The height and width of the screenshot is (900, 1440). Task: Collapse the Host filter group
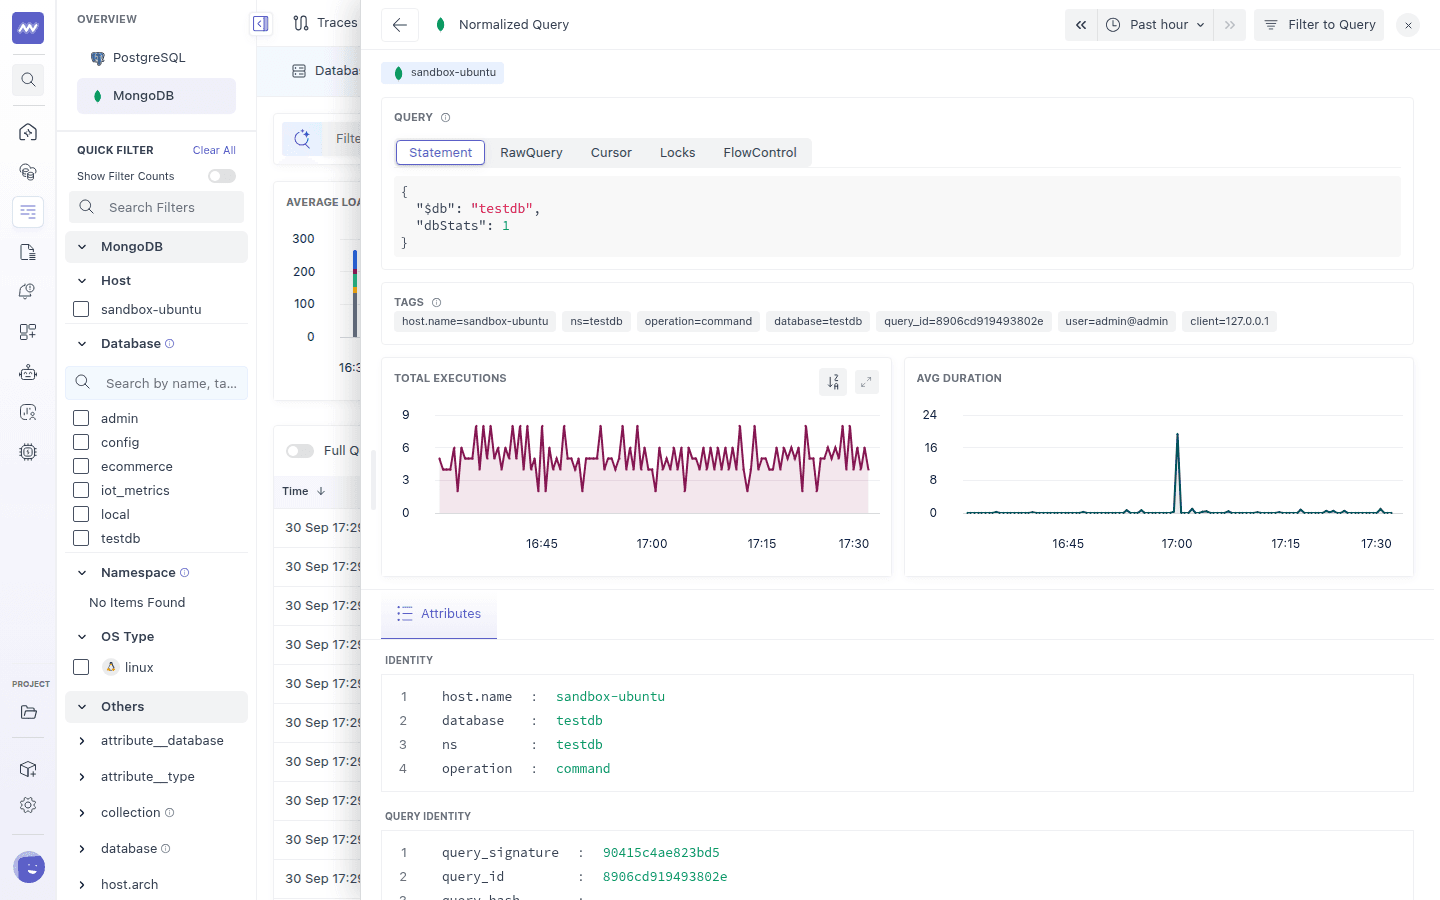(x=82, y=281)
